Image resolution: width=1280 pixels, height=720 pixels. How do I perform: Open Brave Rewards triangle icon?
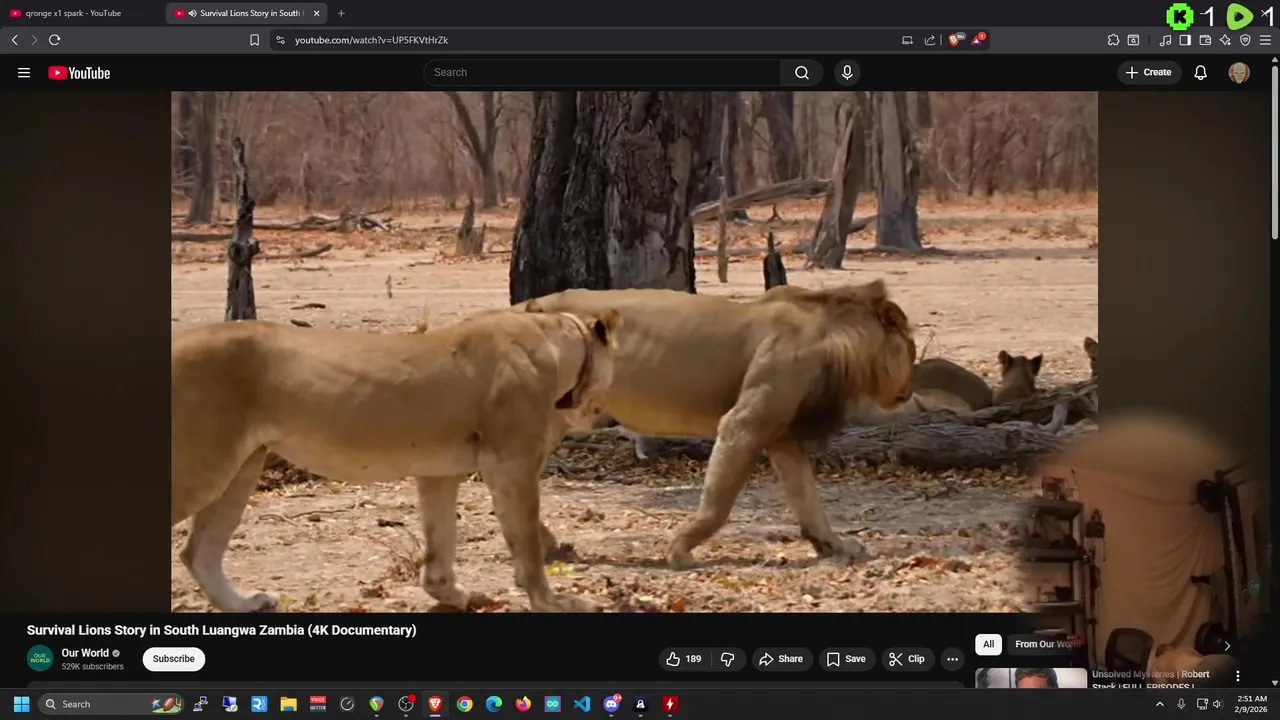tap(978, 40)
